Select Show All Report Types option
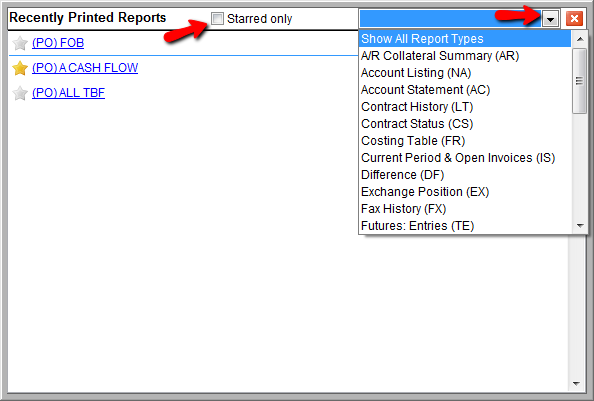This screenshot has width=594, height=401. point(465,39)
